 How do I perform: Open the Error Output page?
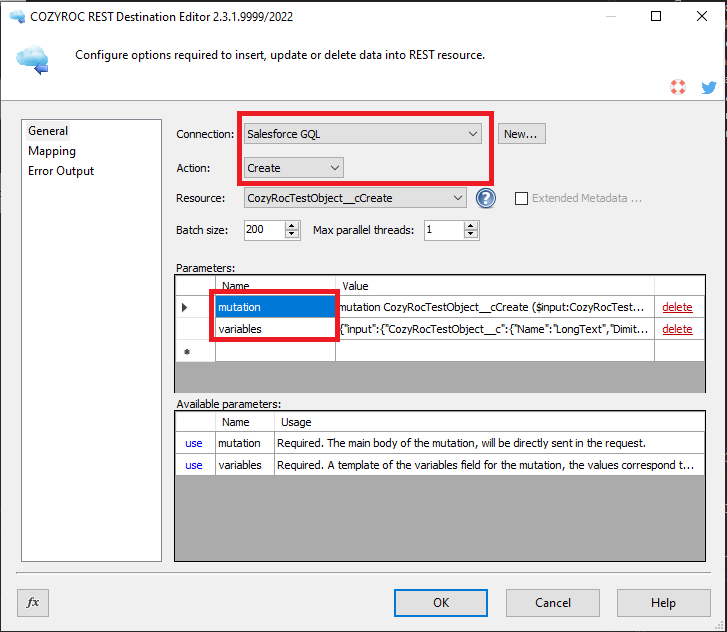tap(61, 171)
